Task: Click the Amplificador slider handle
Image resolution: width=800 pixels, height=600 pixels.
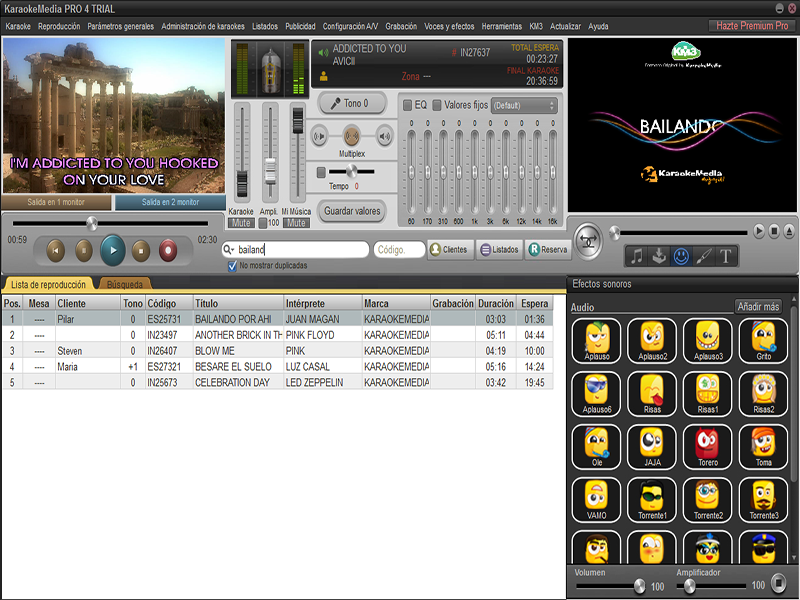Action: point(689,586)
